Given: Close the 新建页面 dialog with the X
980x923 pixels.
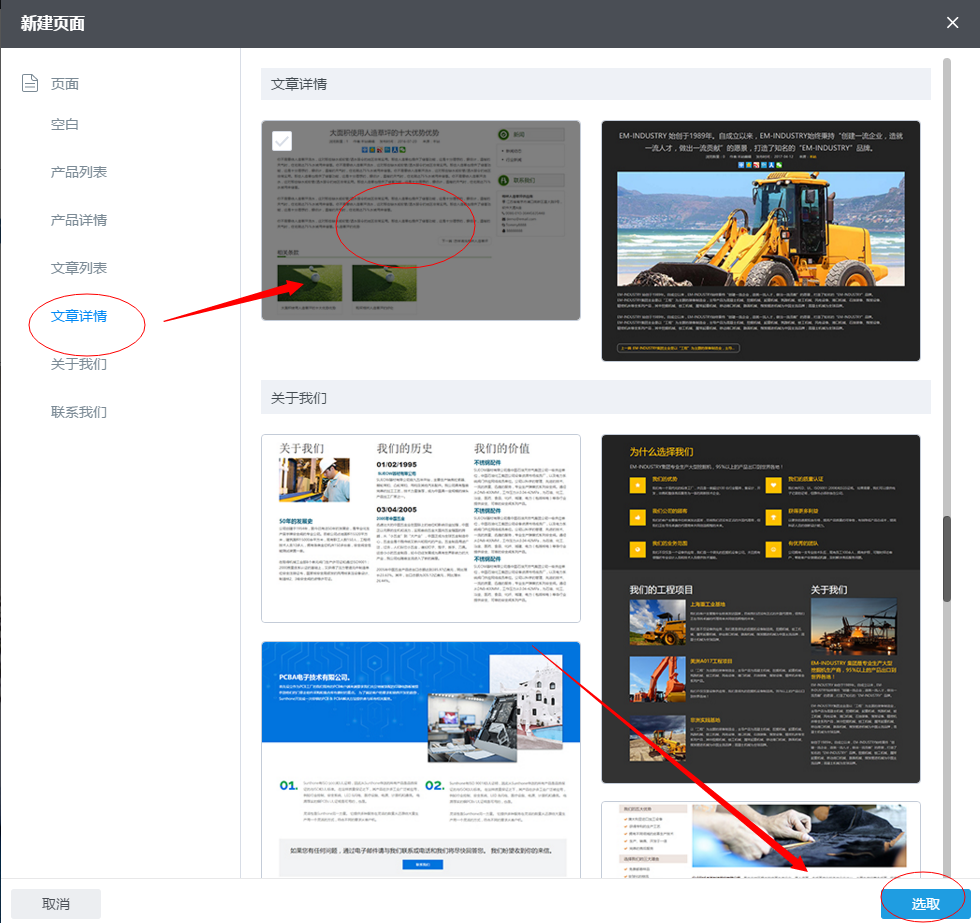Looking at the screenshot, I should [x=952, y=23].
